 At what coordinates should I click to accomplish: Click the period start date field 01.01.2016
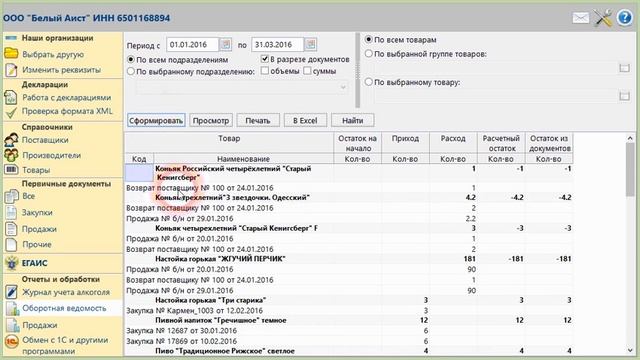(x=193, y=44)
